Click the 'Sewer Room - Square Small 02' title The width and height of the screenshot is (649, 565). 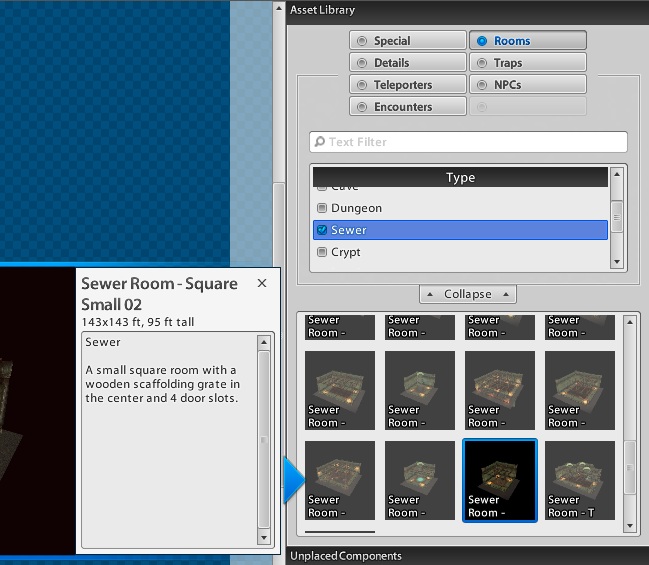[x=159, y=294]
